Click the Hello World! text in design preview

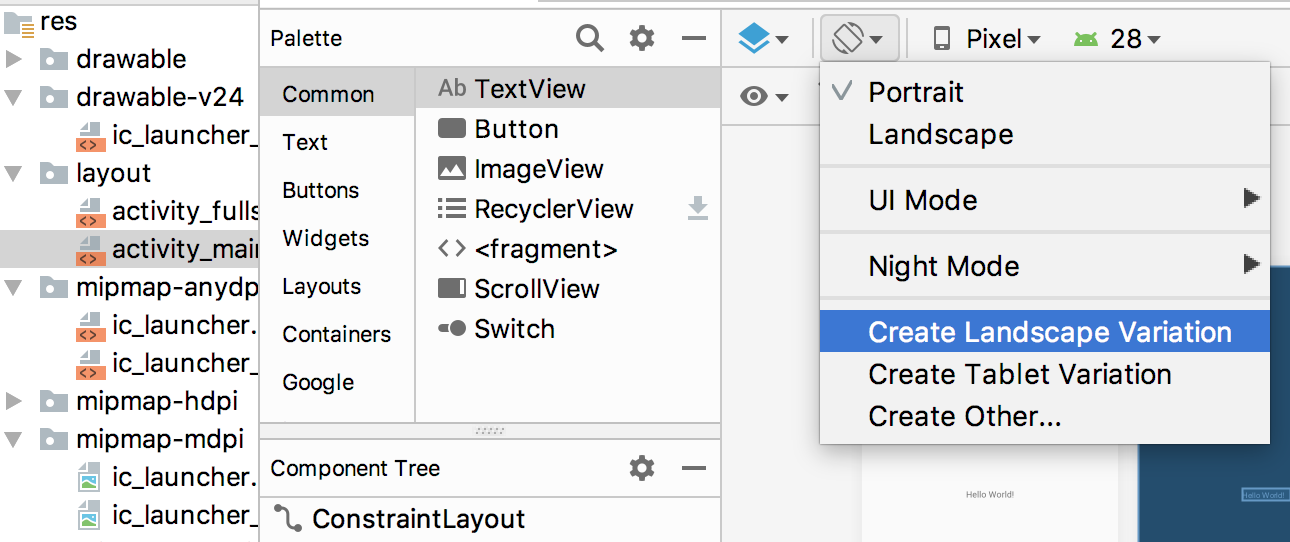click(x=990, y=494)
